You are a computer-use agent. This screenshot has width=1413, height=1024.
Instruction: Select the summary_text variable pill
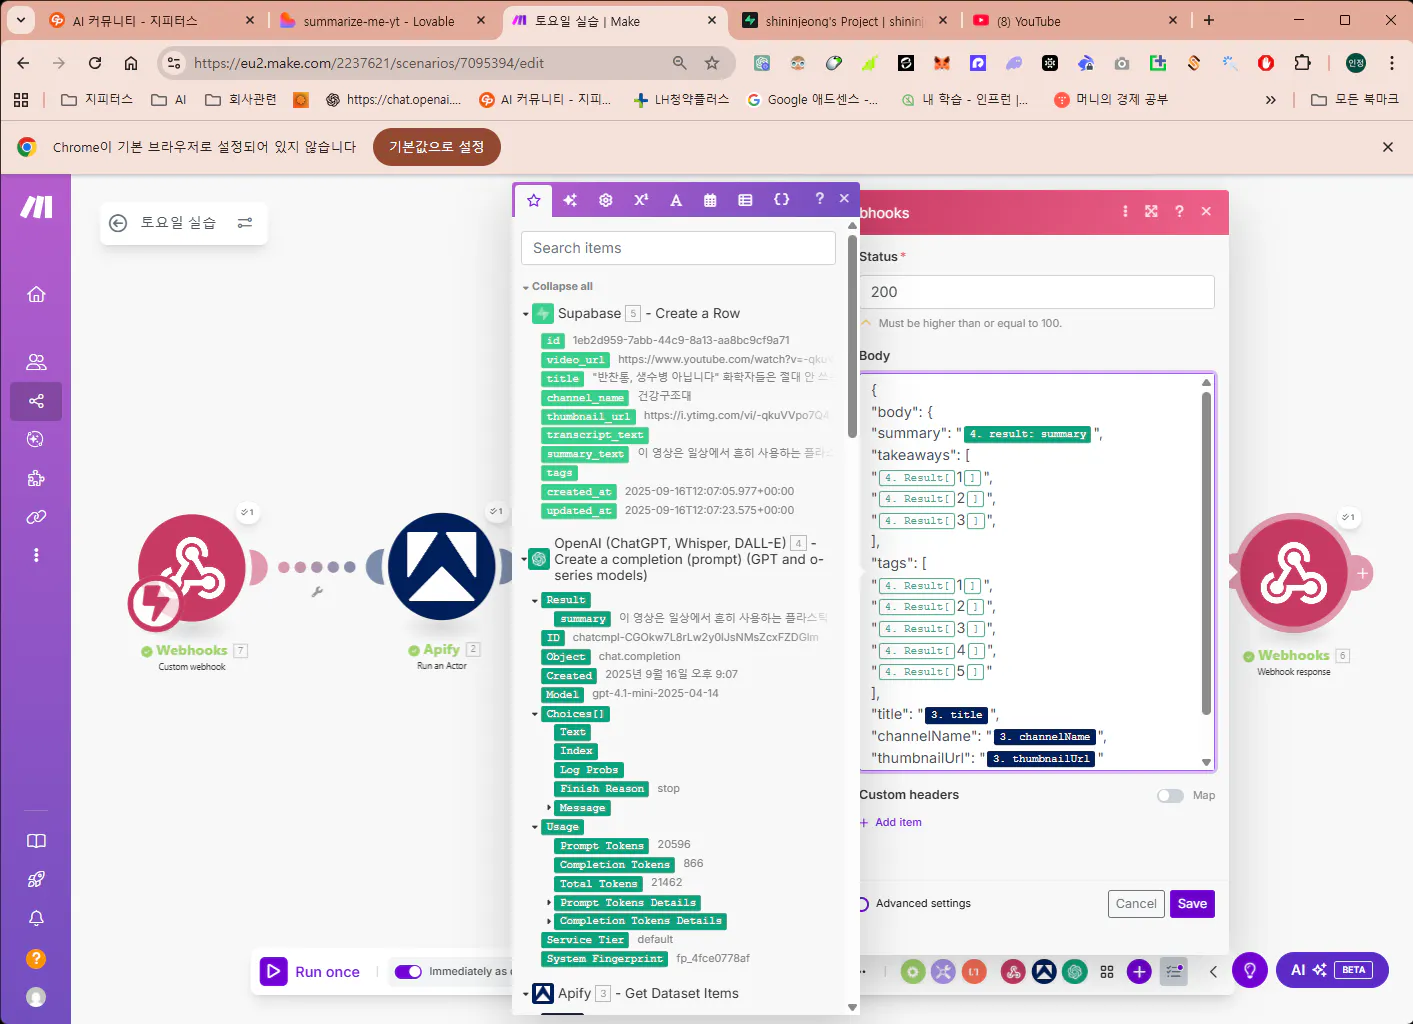pos(585,454)
